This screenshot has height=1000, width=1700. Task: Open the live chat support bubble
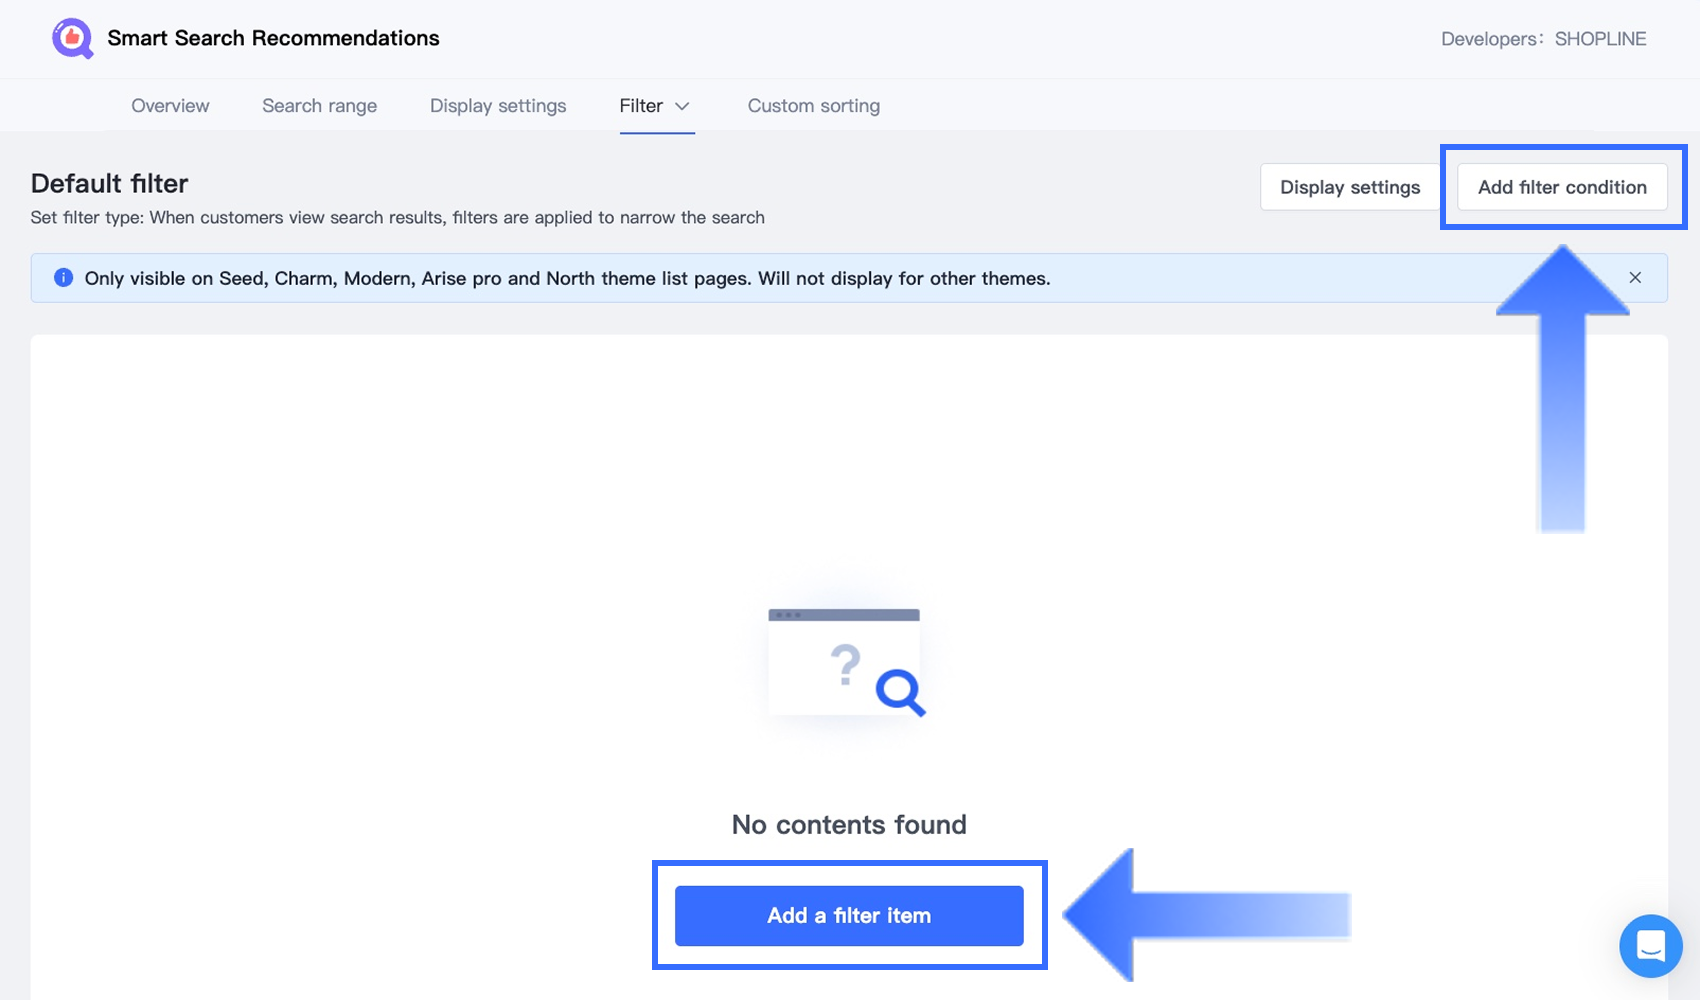(x=1650, y=945)
